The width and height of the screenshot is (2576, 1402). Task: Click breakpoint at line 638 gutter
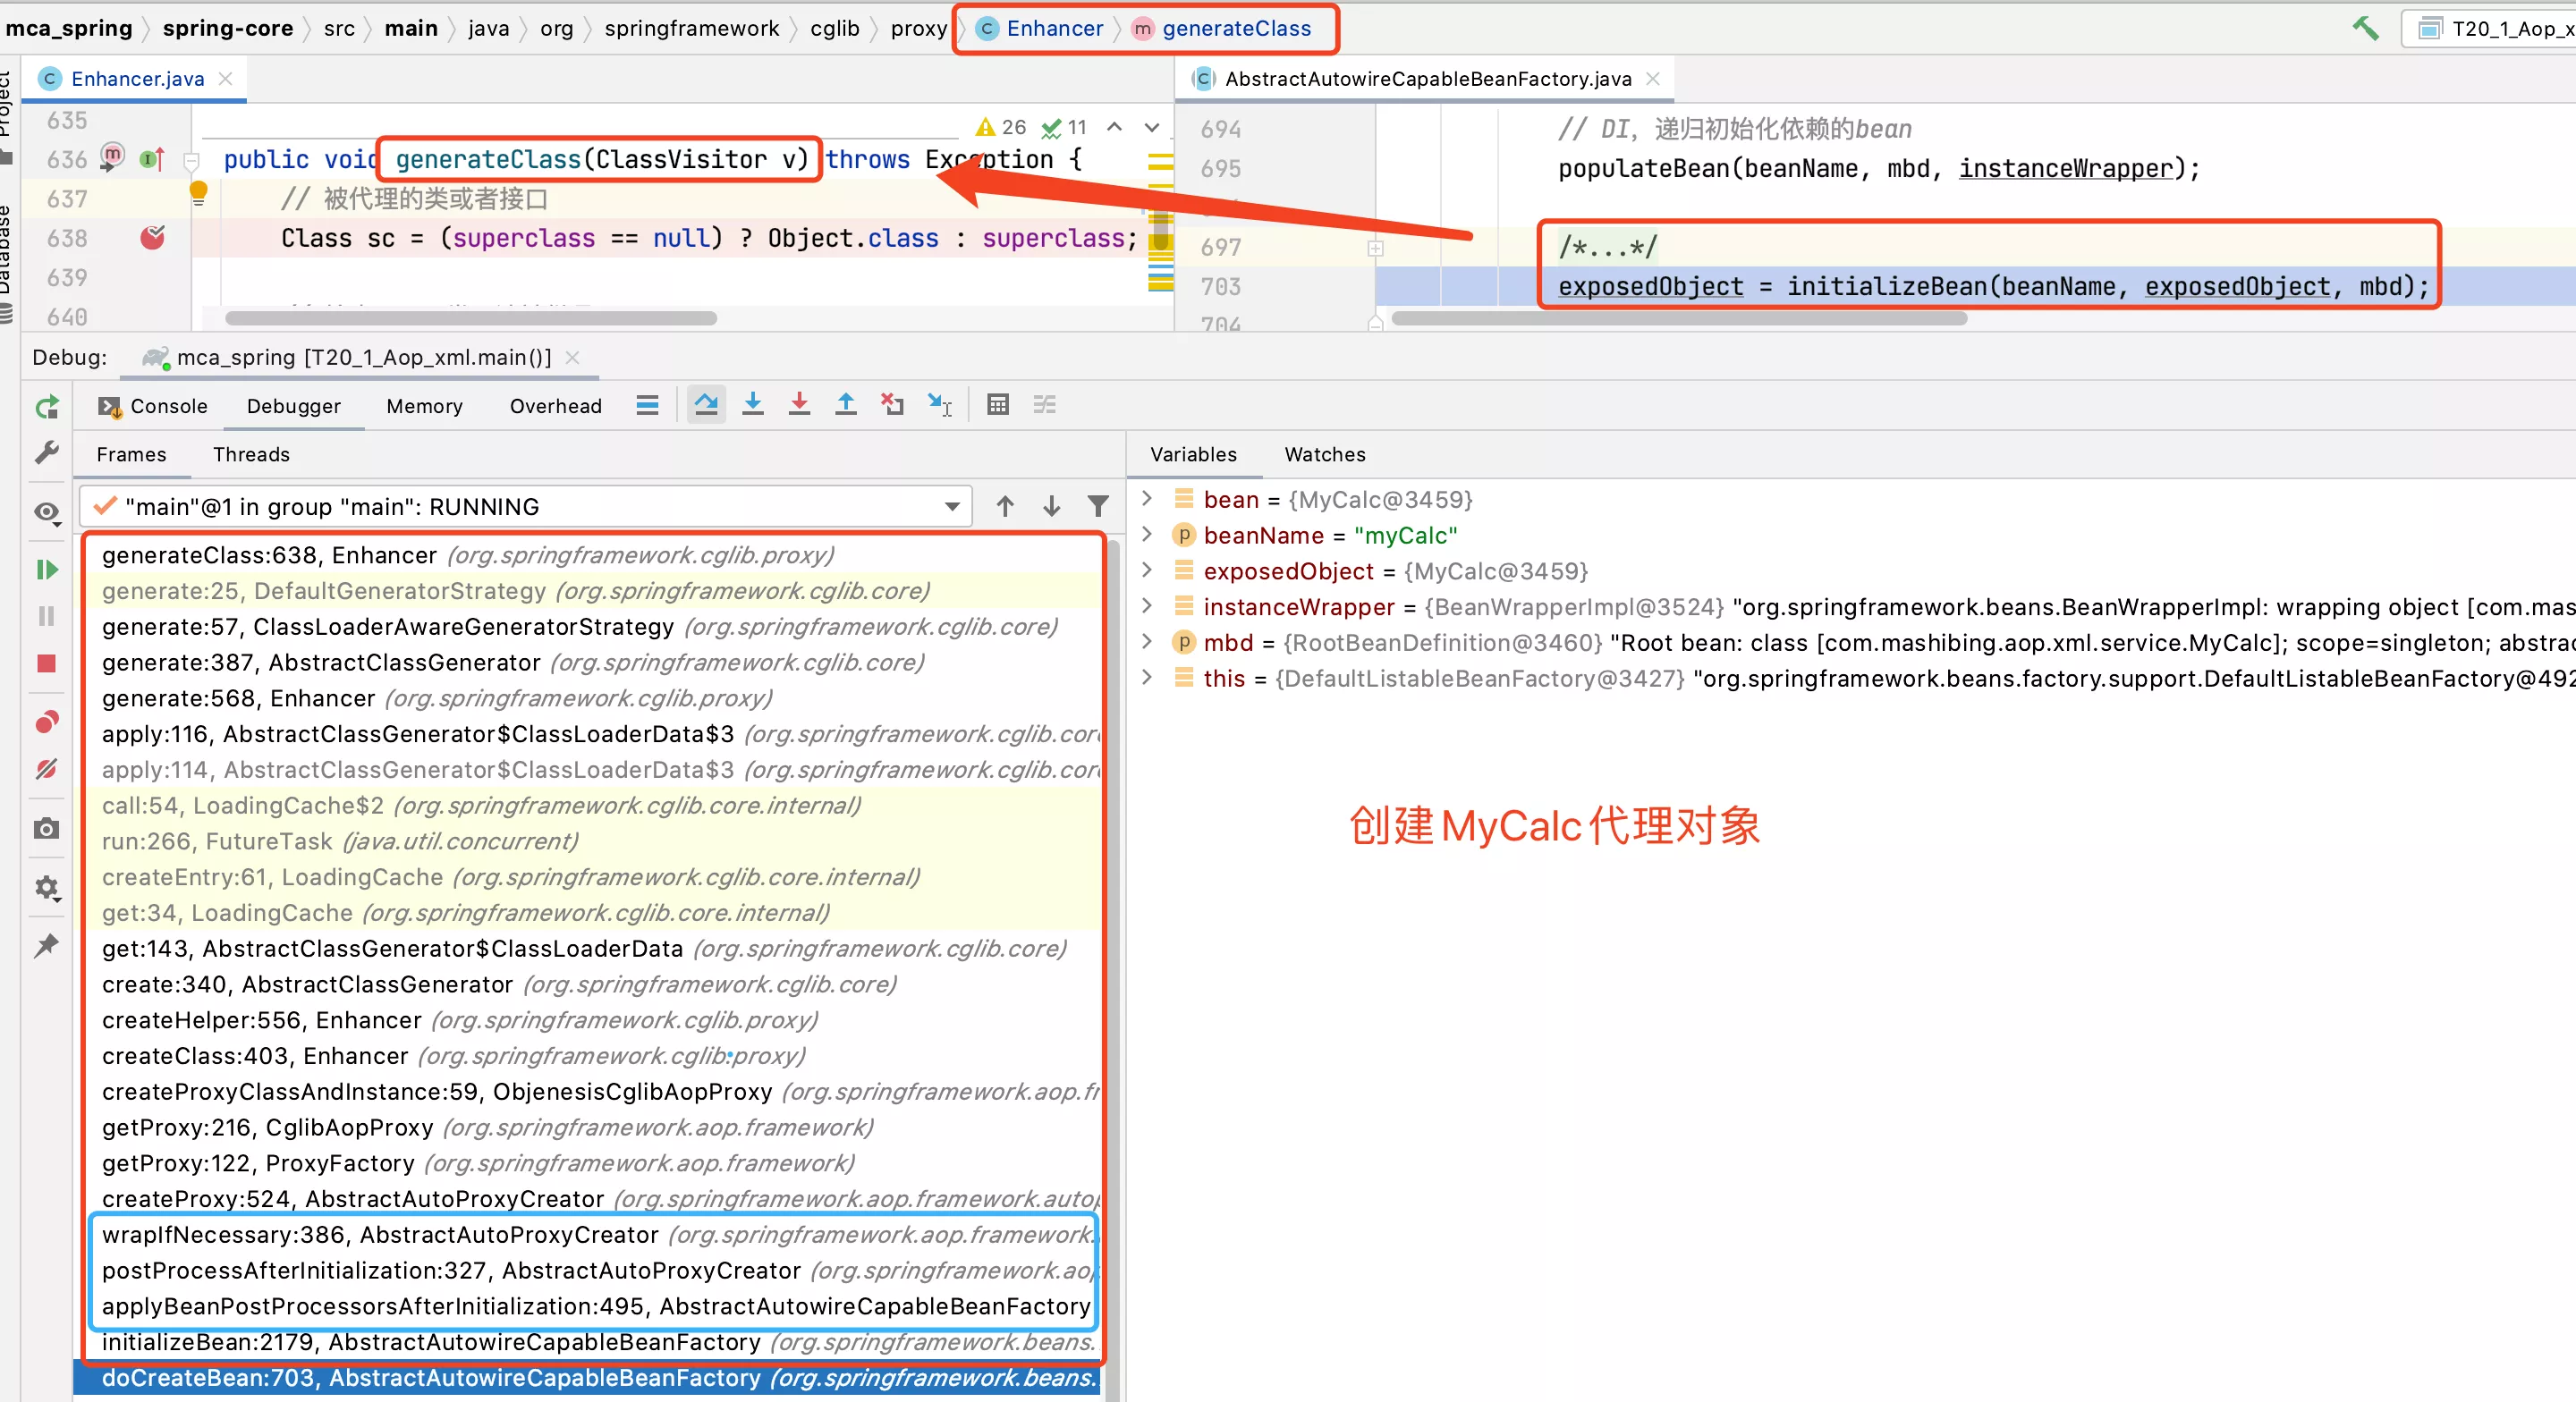(x=152, y=238)
